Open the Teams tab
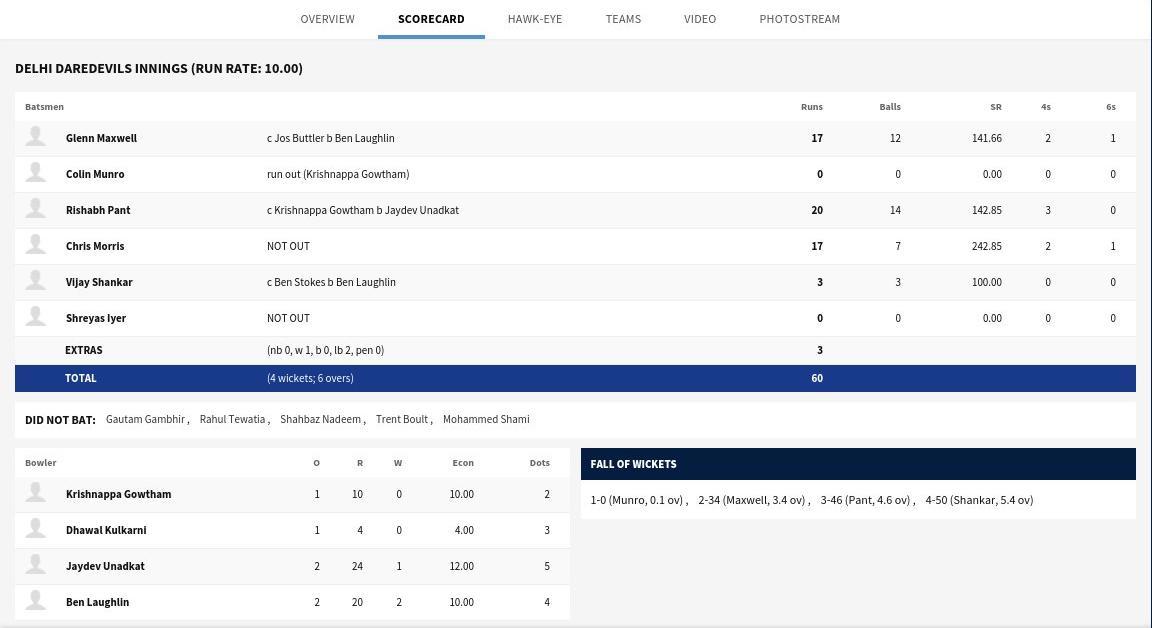This screenshot has height=628, width=1152. (x=623, y=19)
